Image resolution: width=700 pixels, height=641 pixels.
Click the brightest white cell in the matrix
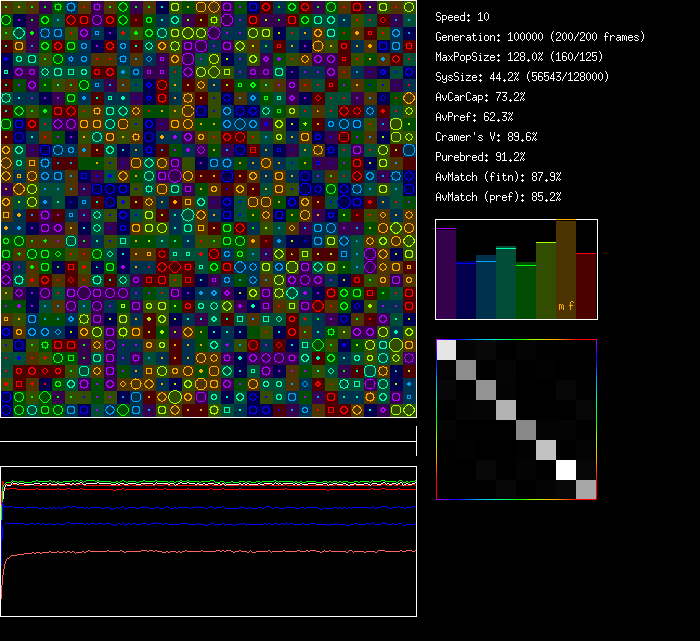[x=566, y=469]
